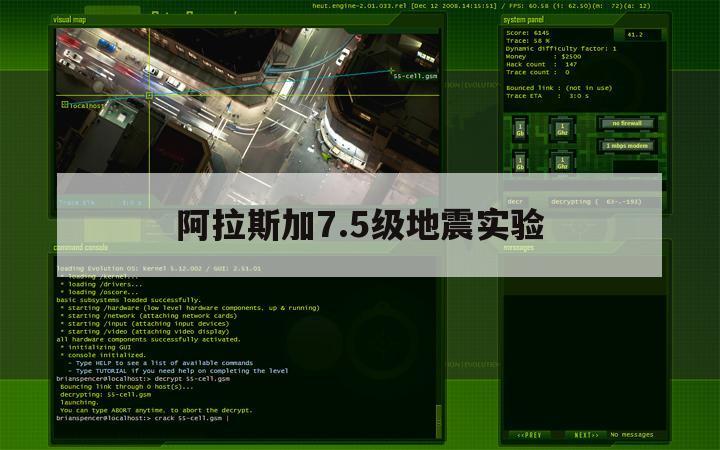Select the upper 1 Ghz CPU chip

click(x=562, y=129)
